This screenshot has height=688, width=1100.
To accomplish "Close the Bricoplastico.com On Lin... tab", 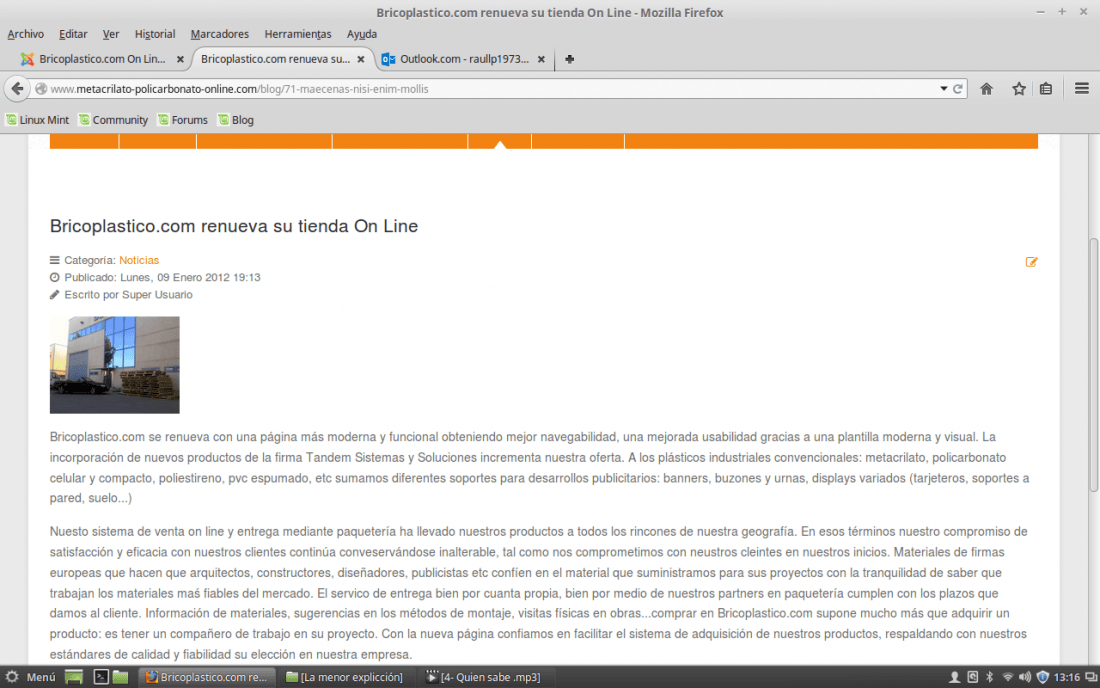I will [180, 60].
